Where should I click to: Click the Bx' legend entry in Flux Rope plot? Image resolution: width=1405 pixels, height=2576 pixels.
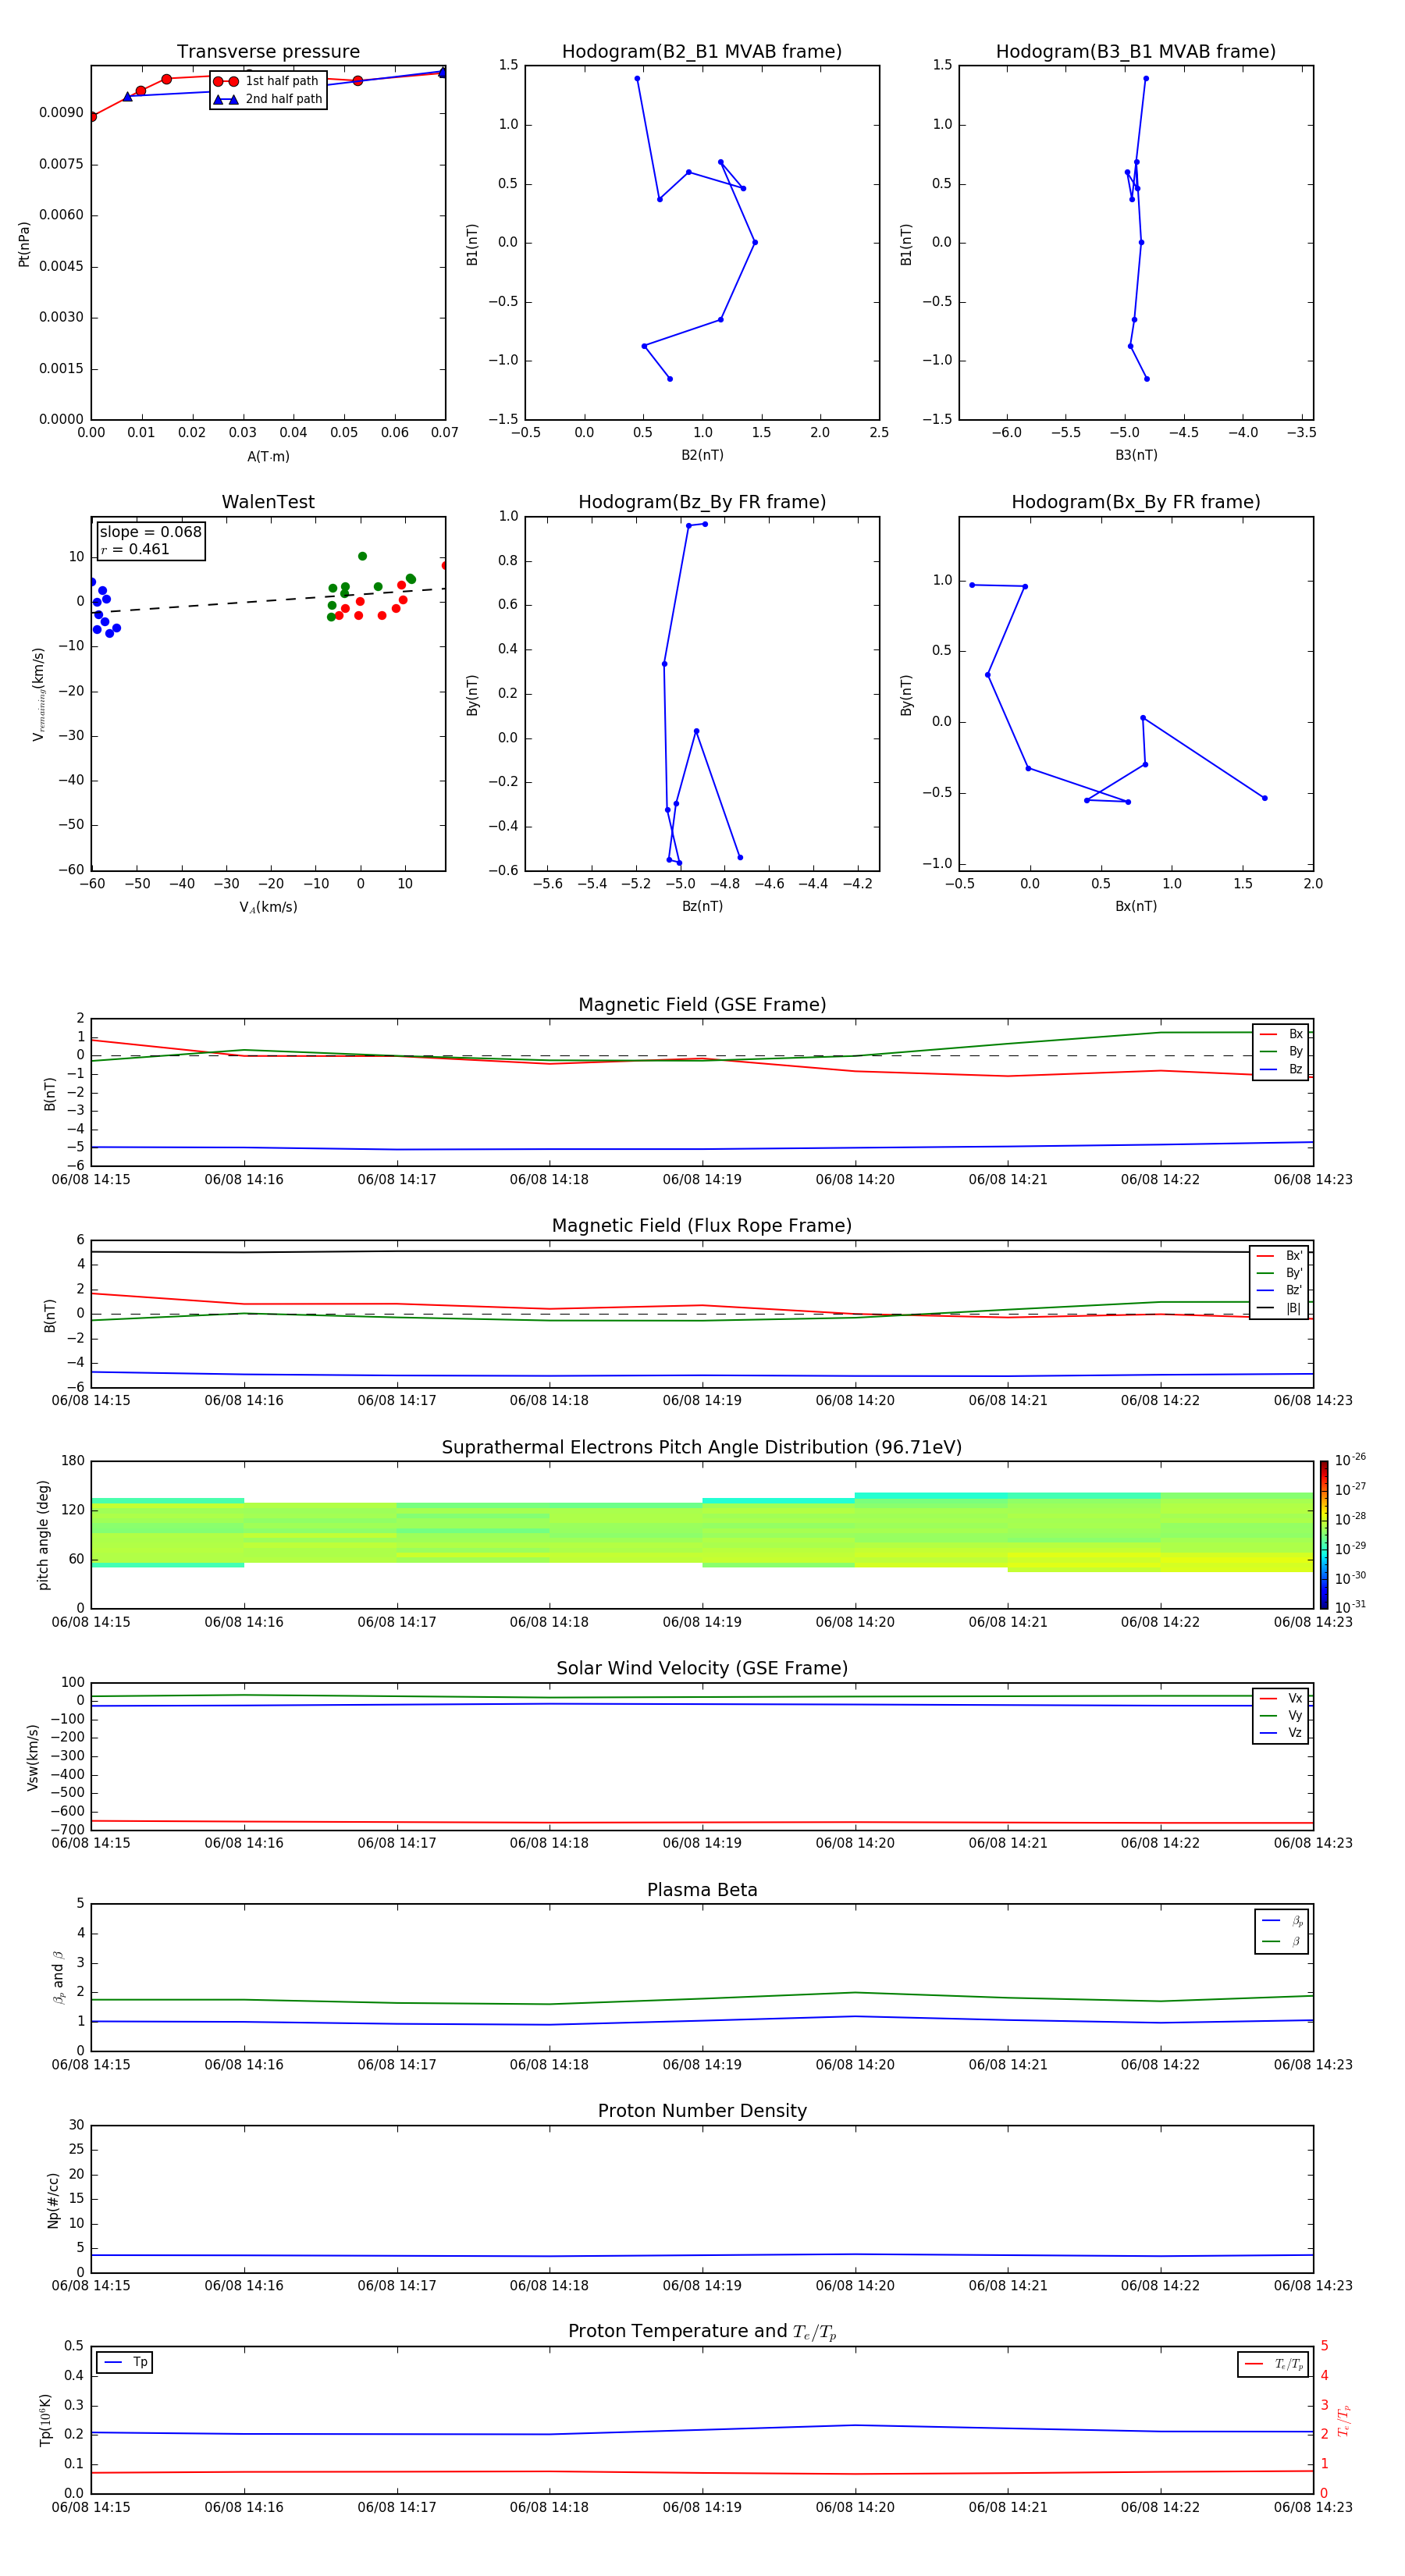pyautogui.click(x=1280, y=1256)
